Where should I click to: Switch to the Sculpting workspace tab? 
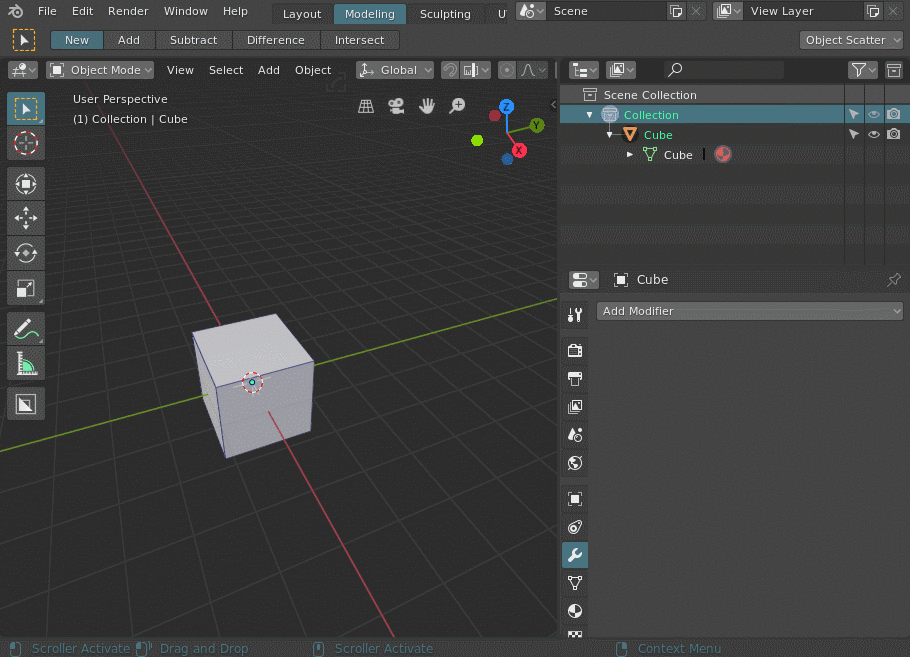point(445,14)
